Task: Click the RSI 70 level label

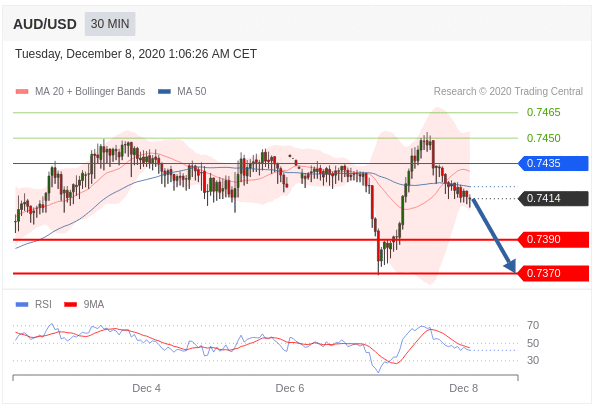Action: [x=533, y=325]
